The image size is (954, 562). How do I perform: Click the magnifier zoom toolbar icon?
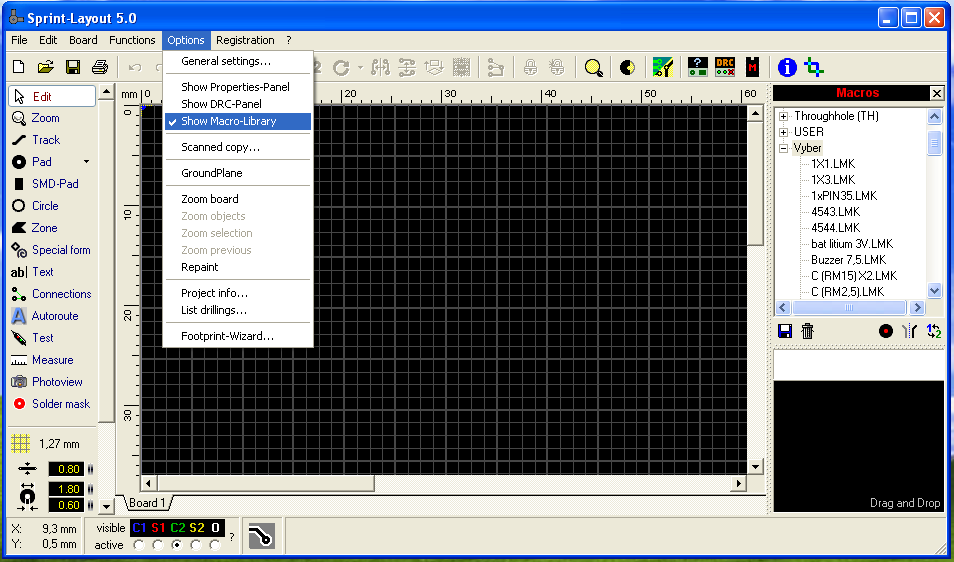point(593,68)
